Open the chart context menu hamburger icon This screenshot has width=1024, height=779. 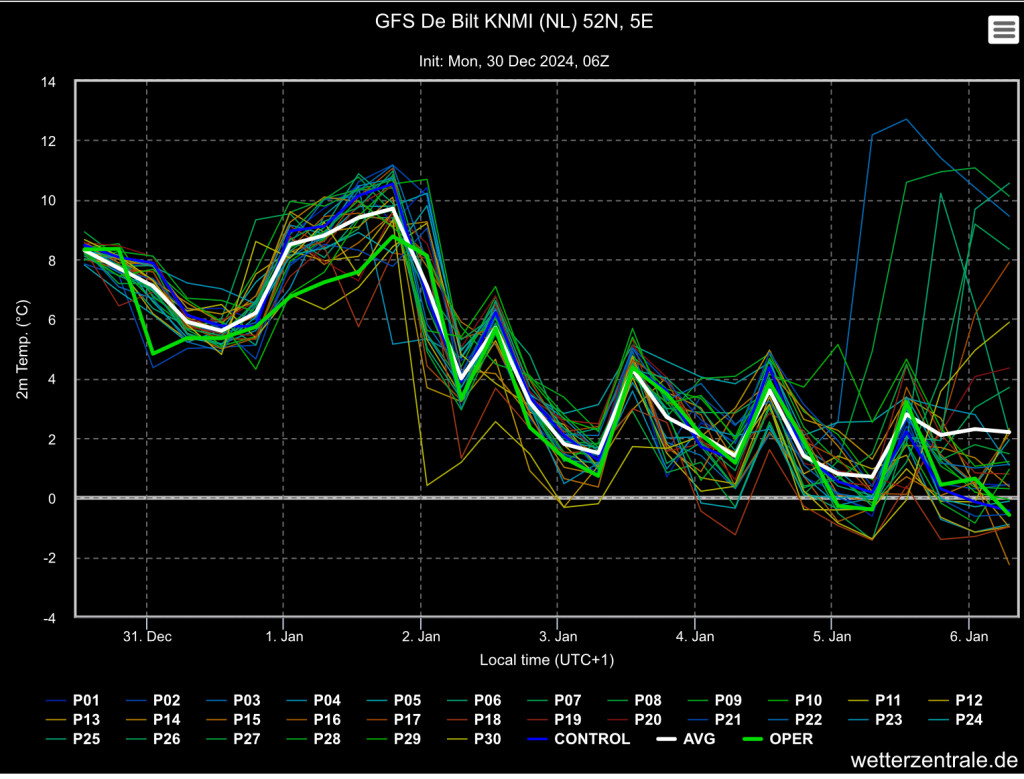click(x=1002, y=29)
